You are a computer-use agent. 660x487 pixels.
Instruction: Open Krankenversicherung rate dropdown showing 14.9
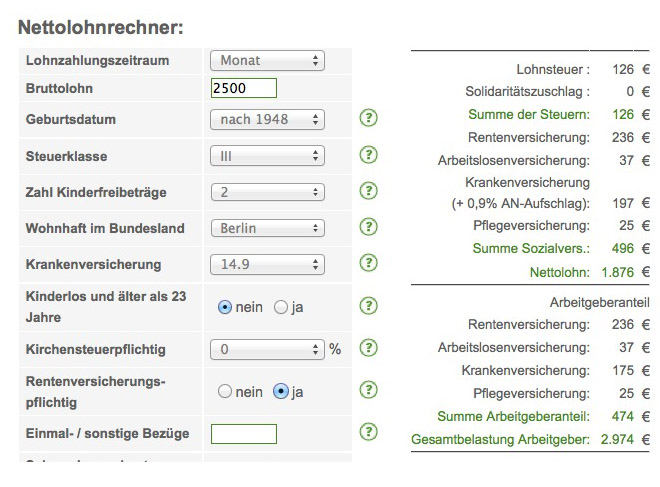point(267,264)
